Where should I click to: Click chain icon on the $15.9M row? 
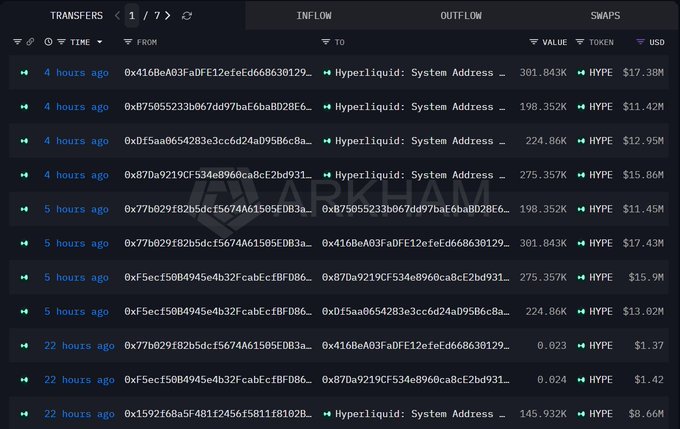[24, 277]
